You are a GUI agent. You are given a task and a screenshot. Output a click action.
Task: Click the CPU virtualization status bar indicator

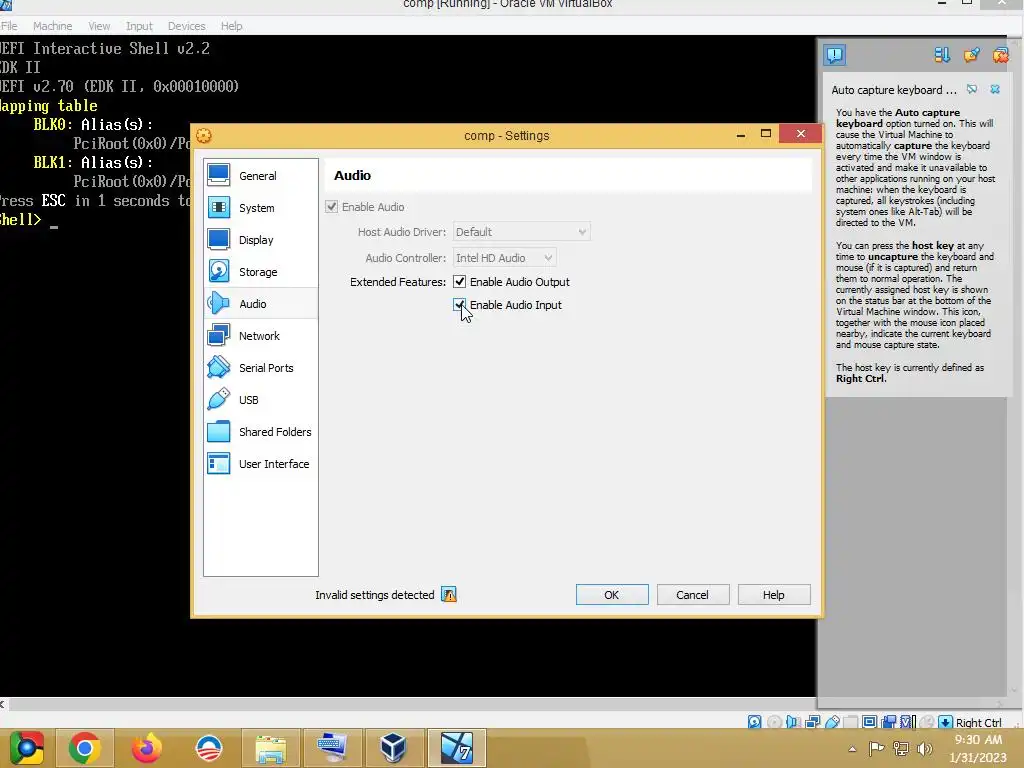click(x=908, y=722)
